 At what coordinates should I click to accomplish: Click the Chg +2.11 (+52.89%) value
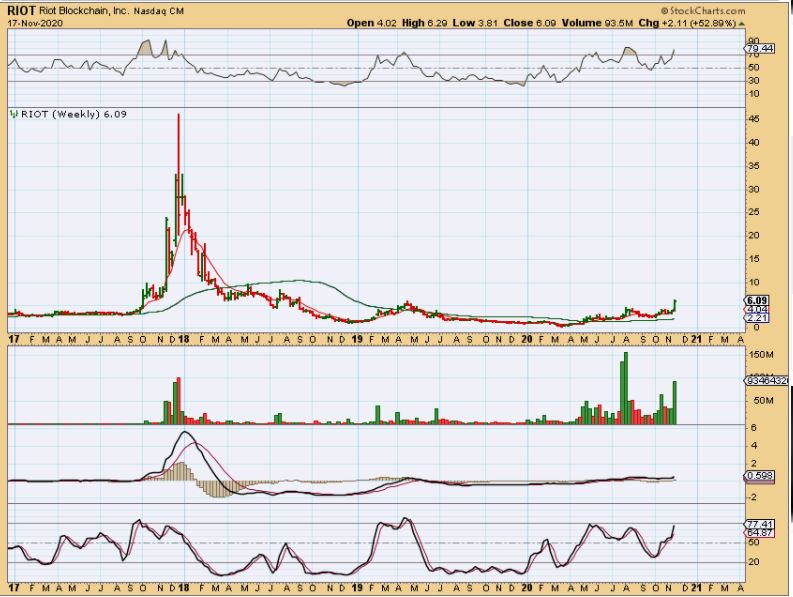(687, 23)
